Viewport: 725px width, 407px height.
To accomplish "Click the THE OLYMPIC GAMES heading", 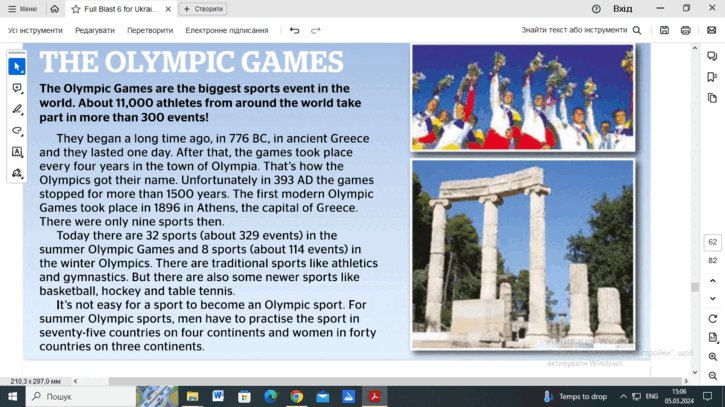I will click(x=191, y=62).
